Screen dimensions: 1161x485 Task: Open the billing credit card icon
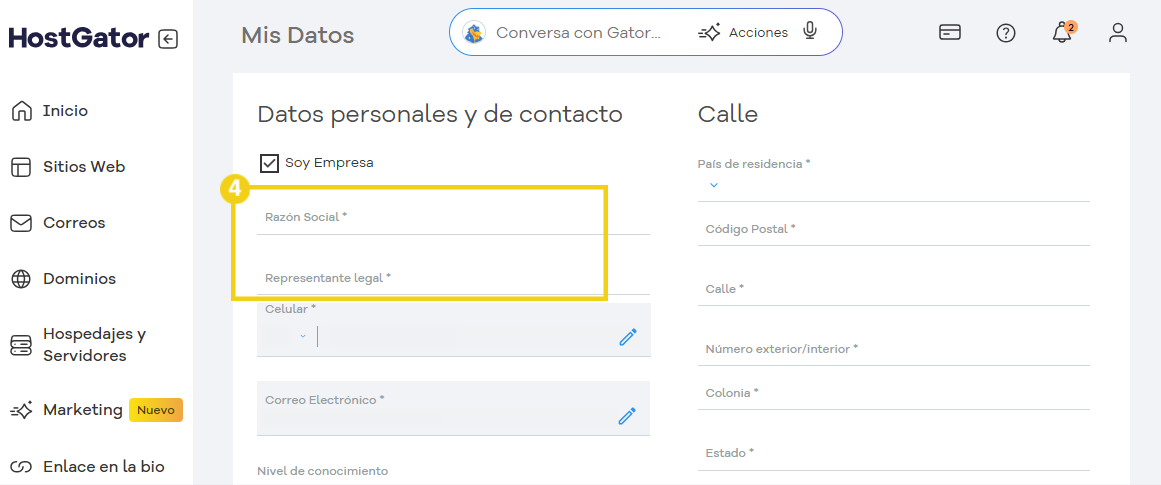pos(949,33)
